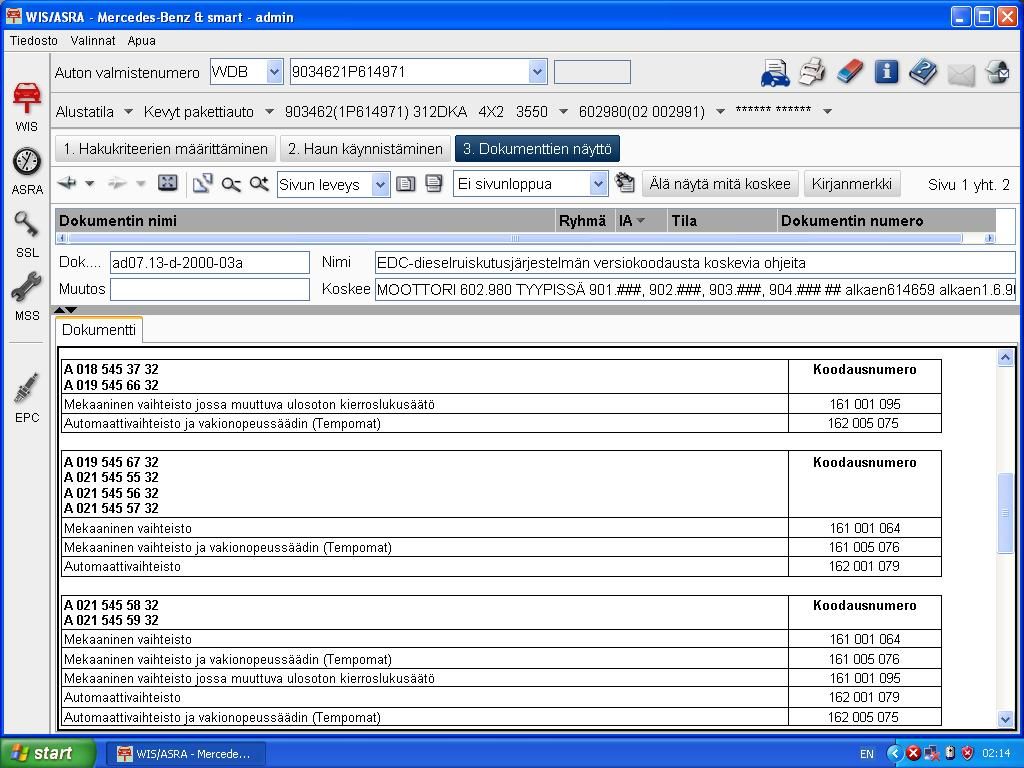The image size is (1024, 768).
Task: Select the Dokumentti tab
Action: [x=99, y=330]
